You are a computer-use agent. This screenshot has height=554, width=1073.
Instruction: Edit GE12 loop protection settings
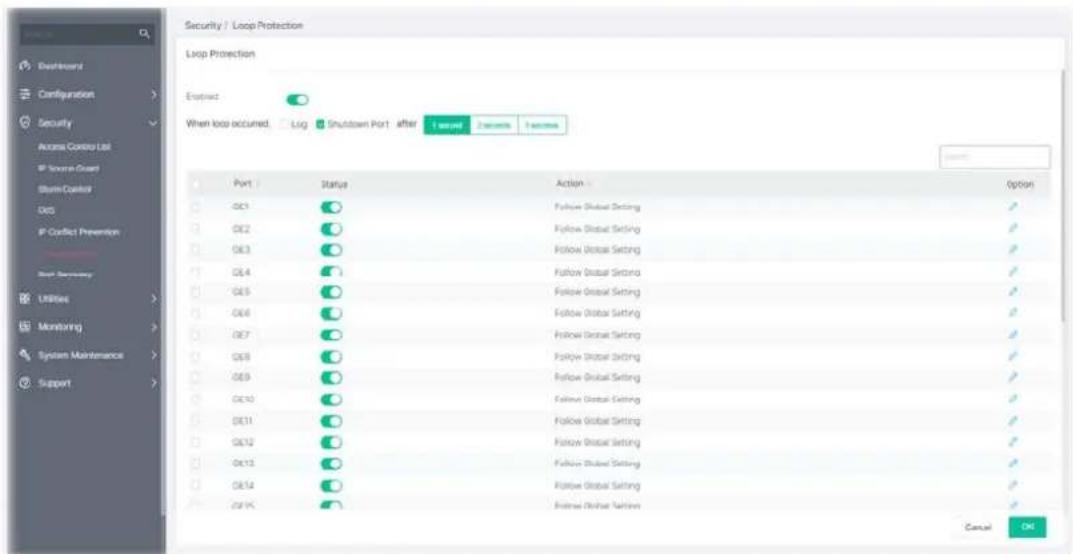[1013, 442]
